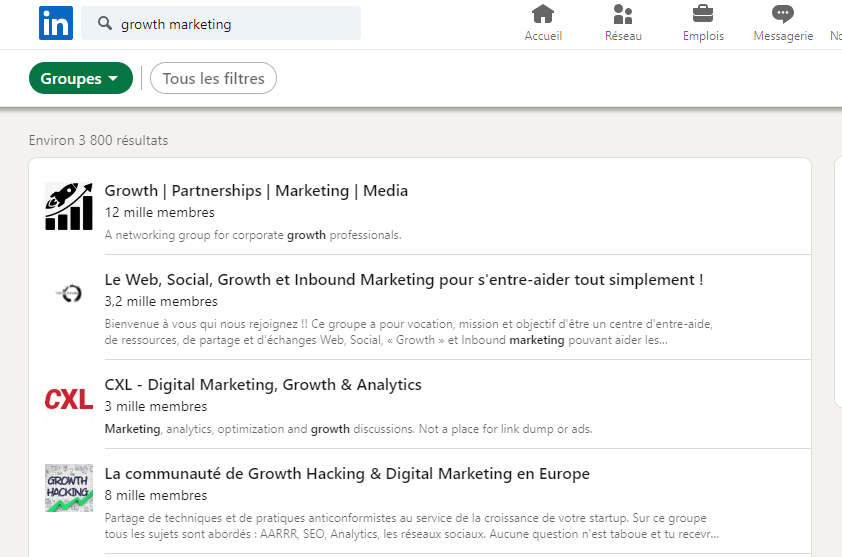The height and width of the screenshot is (557, 842).
Task: Open CXL - Digital Marketing, Growth & Analytics
Action: pos(263,385)
